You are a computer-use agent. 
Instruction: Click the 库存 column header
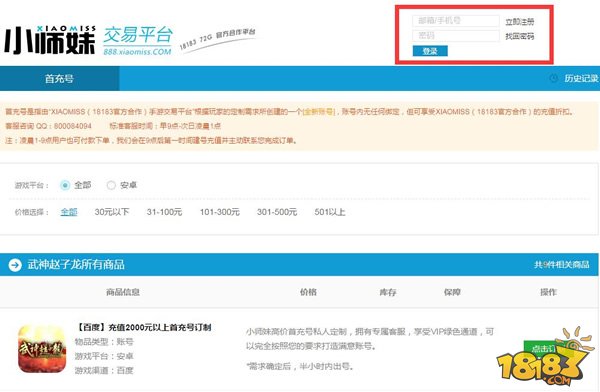(388, 292)
